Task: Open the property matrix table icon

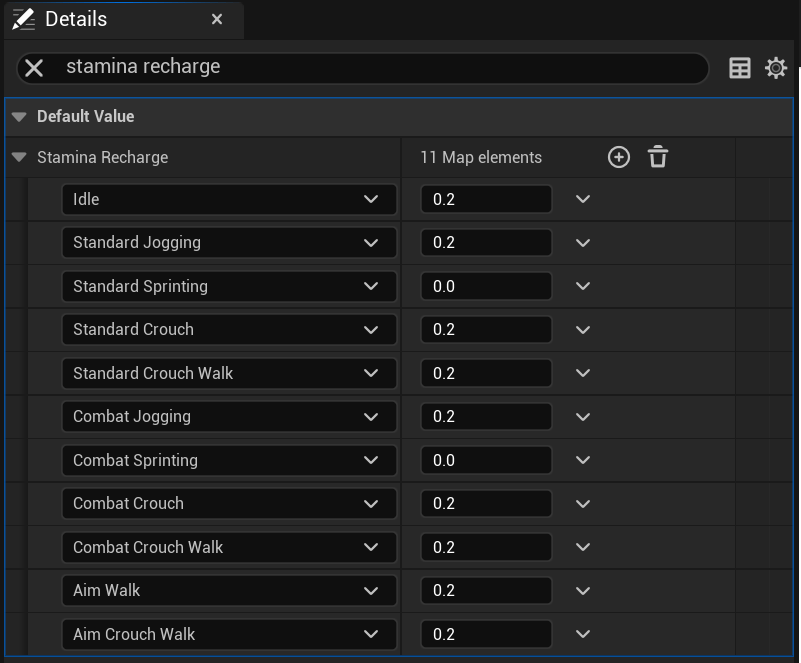Action: [740, 68]
